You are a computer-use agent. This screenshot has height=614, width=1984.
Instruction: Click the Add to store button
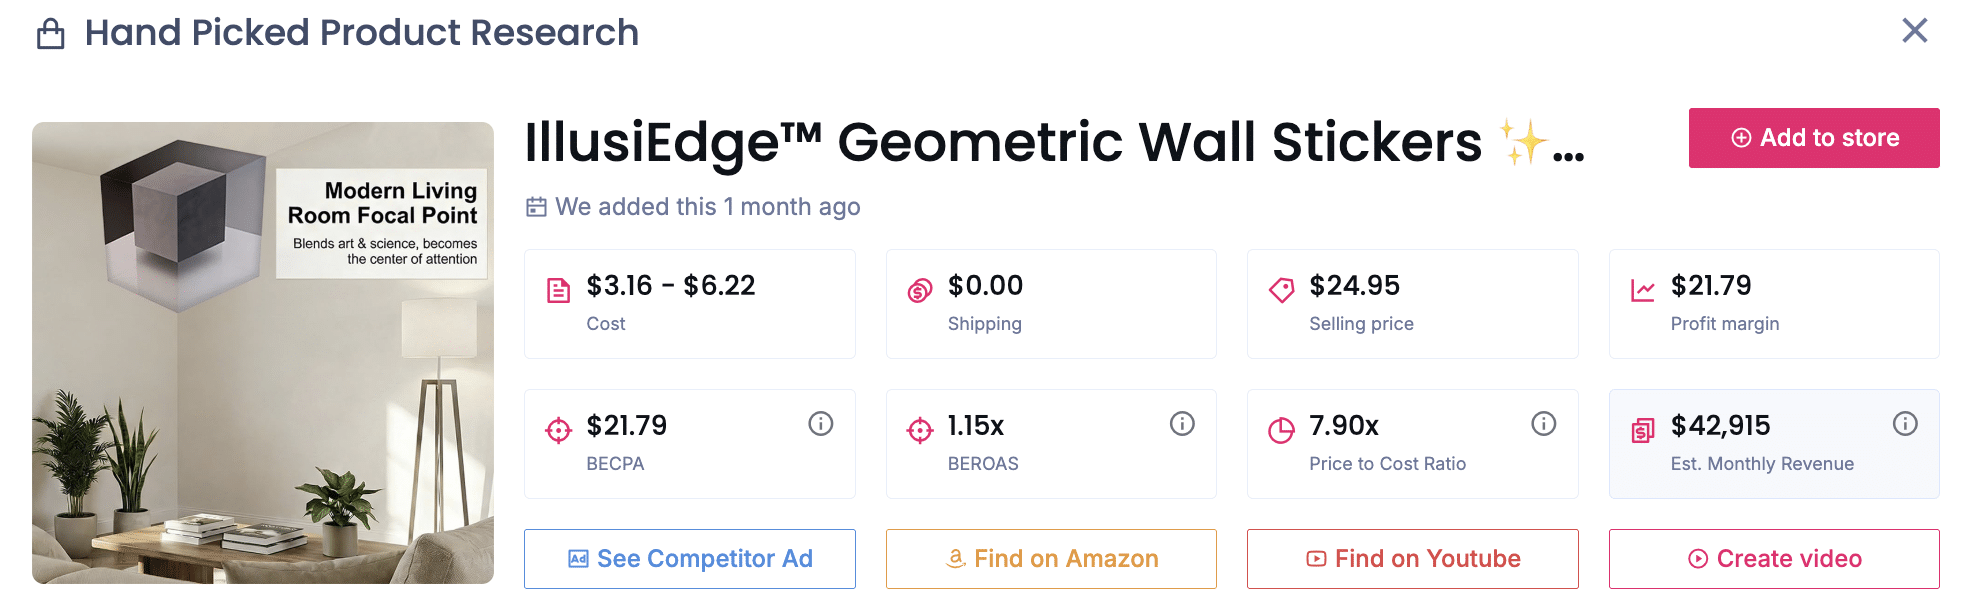(1813, 138)
